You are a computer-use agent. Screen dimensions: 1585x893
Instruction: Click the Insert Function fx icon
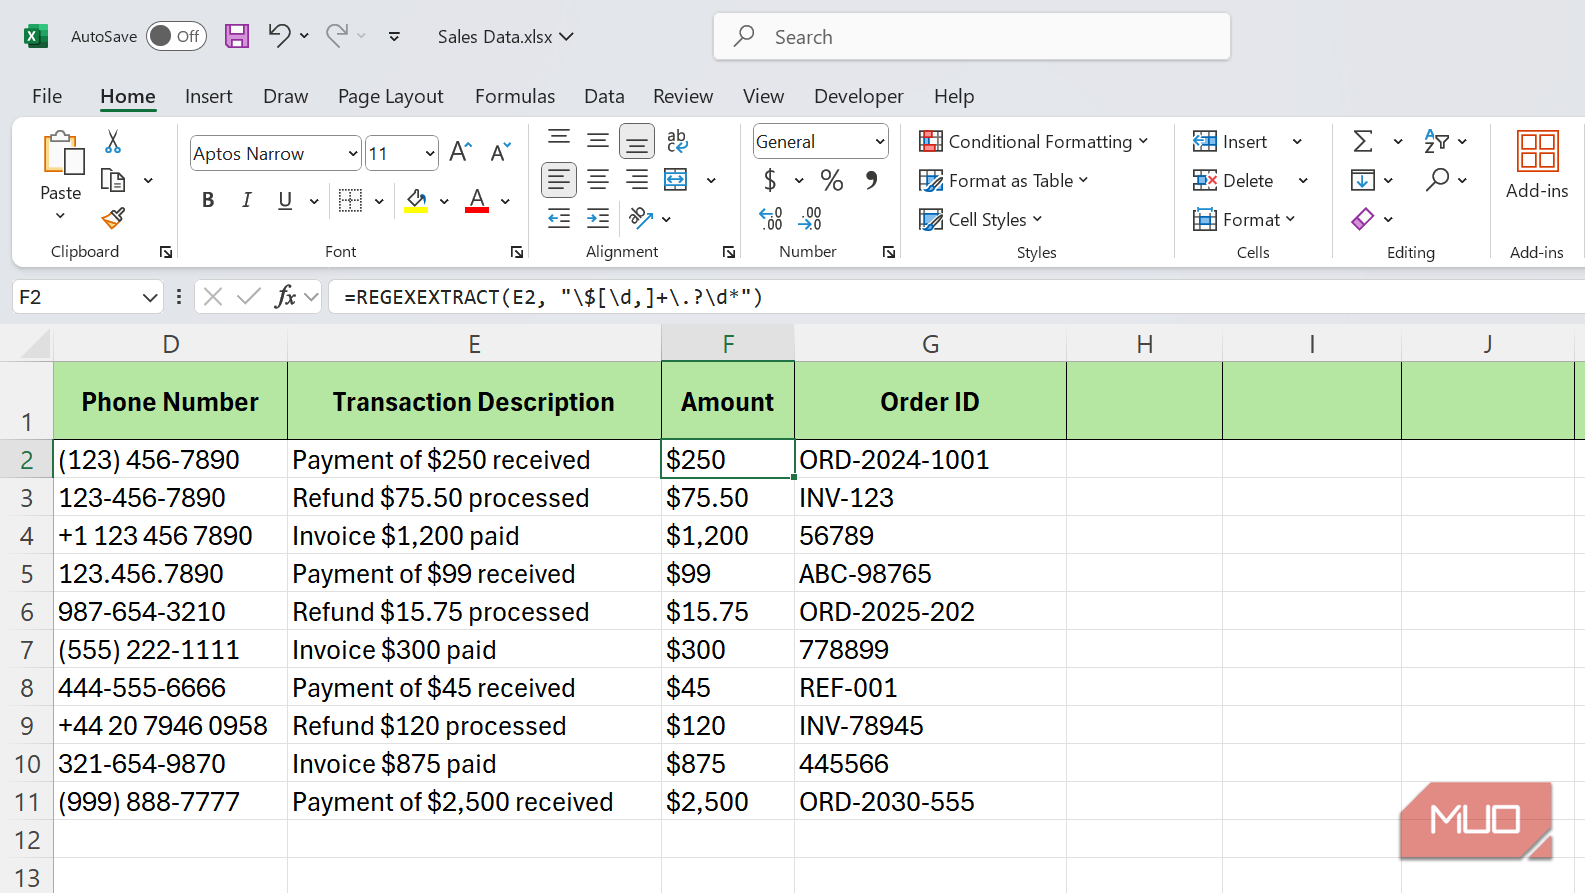point(285,297)
